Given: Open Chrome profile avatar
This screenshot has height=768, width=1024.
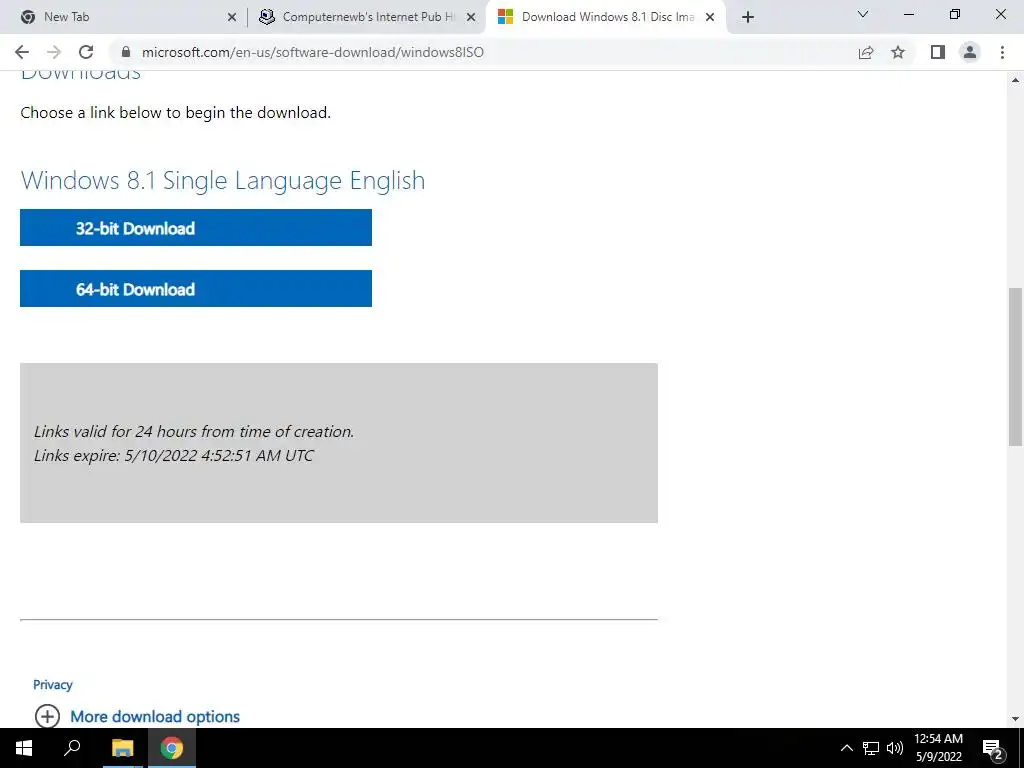Looking at the screenshot, I should [x=970, y=52].
